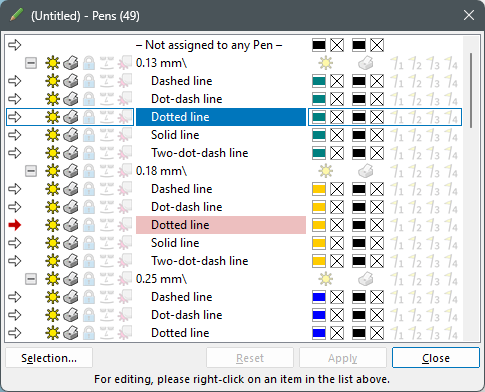Toggle printing for 0.13 mm Dot-dash line

click(x=71, y=99)
